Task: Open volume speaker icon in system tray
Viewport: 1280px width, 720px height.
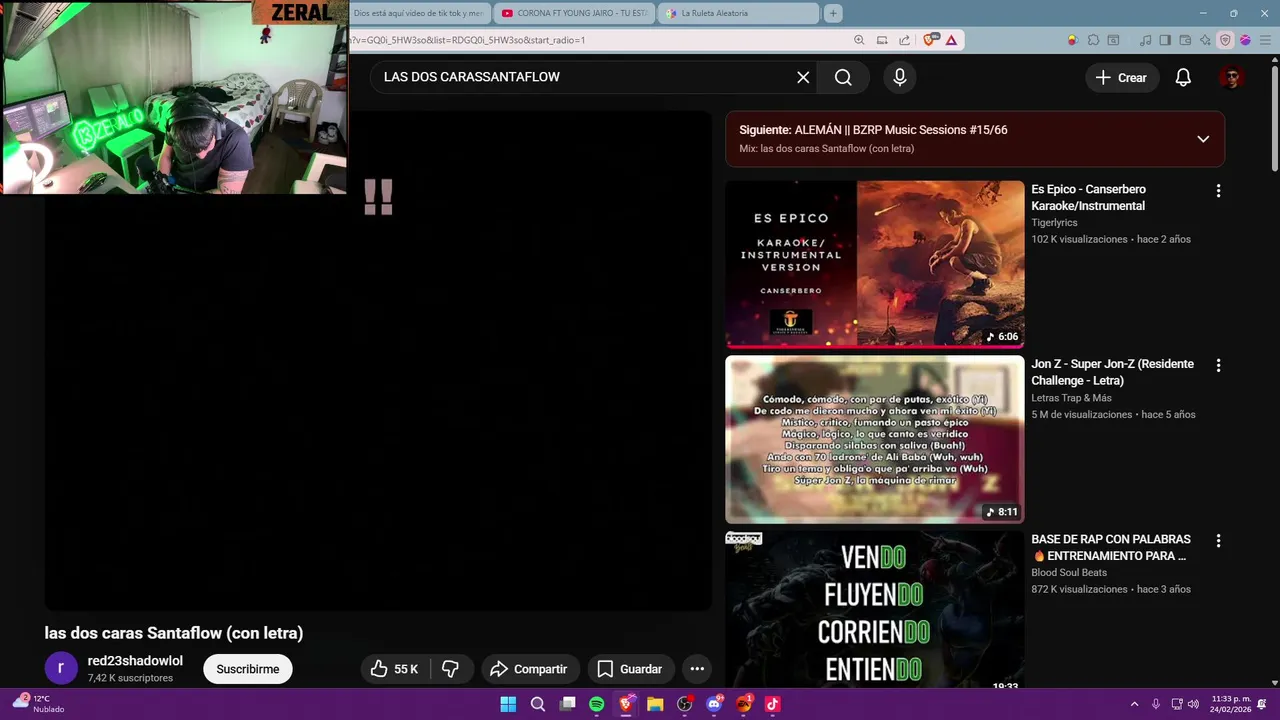Action: click(x=1193, y=704)
